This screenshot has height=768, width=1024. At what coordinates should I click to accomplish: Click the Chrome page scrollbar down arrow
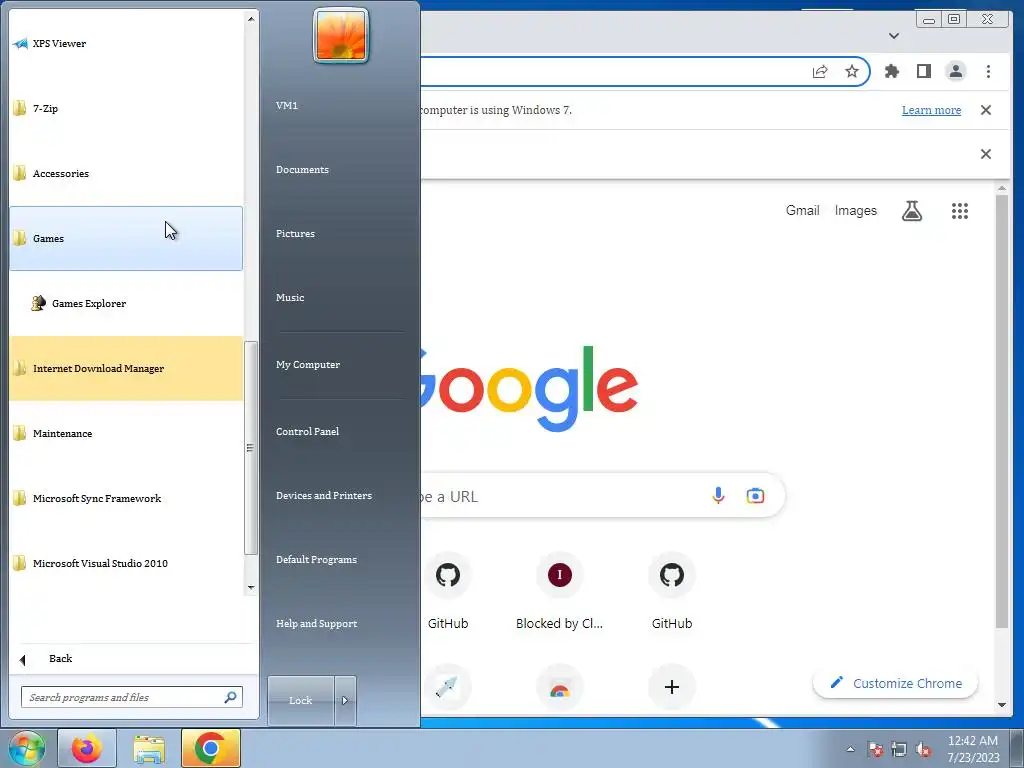click(1002, 705)
